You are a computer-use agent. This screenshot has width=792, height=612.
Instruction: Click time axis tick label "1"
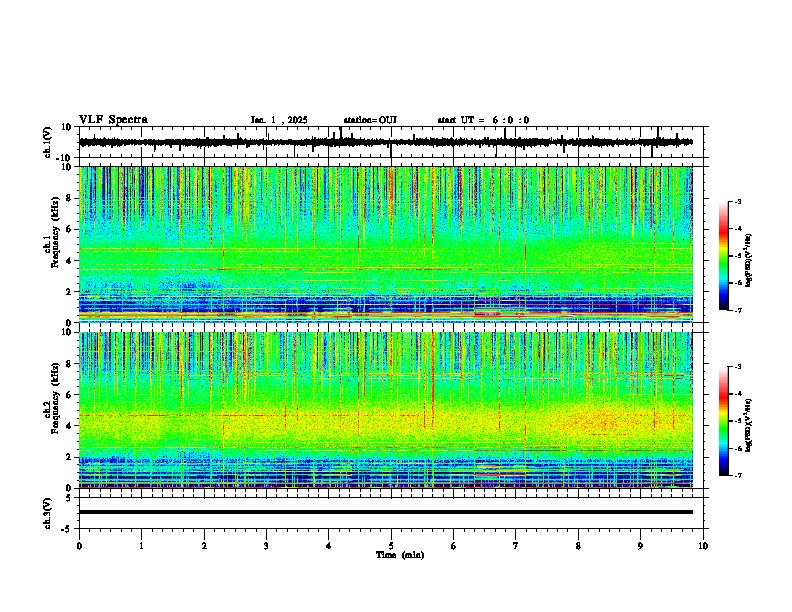141,546
